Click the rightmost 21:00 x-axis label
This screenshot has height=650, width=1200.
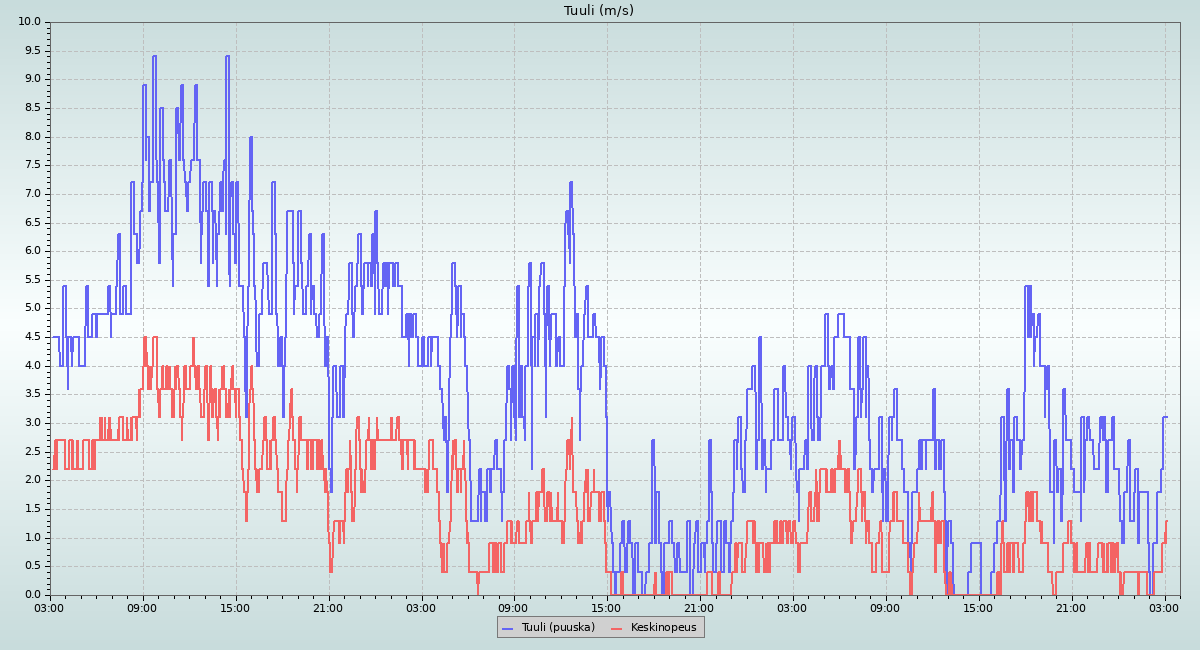click(1071, 607)
